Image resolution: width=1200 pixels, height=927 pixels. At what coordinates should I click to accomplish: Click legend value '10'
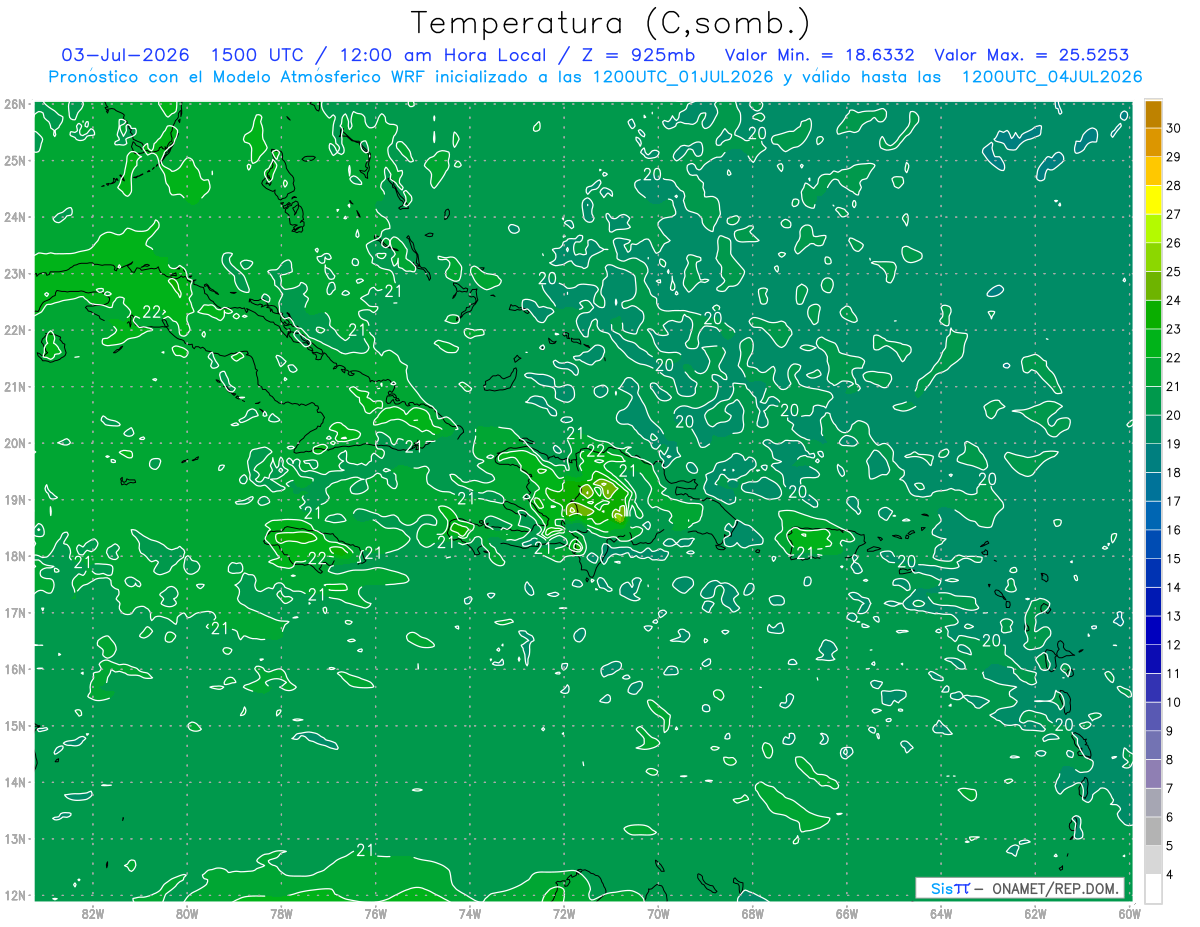(x=1174, y=702)
